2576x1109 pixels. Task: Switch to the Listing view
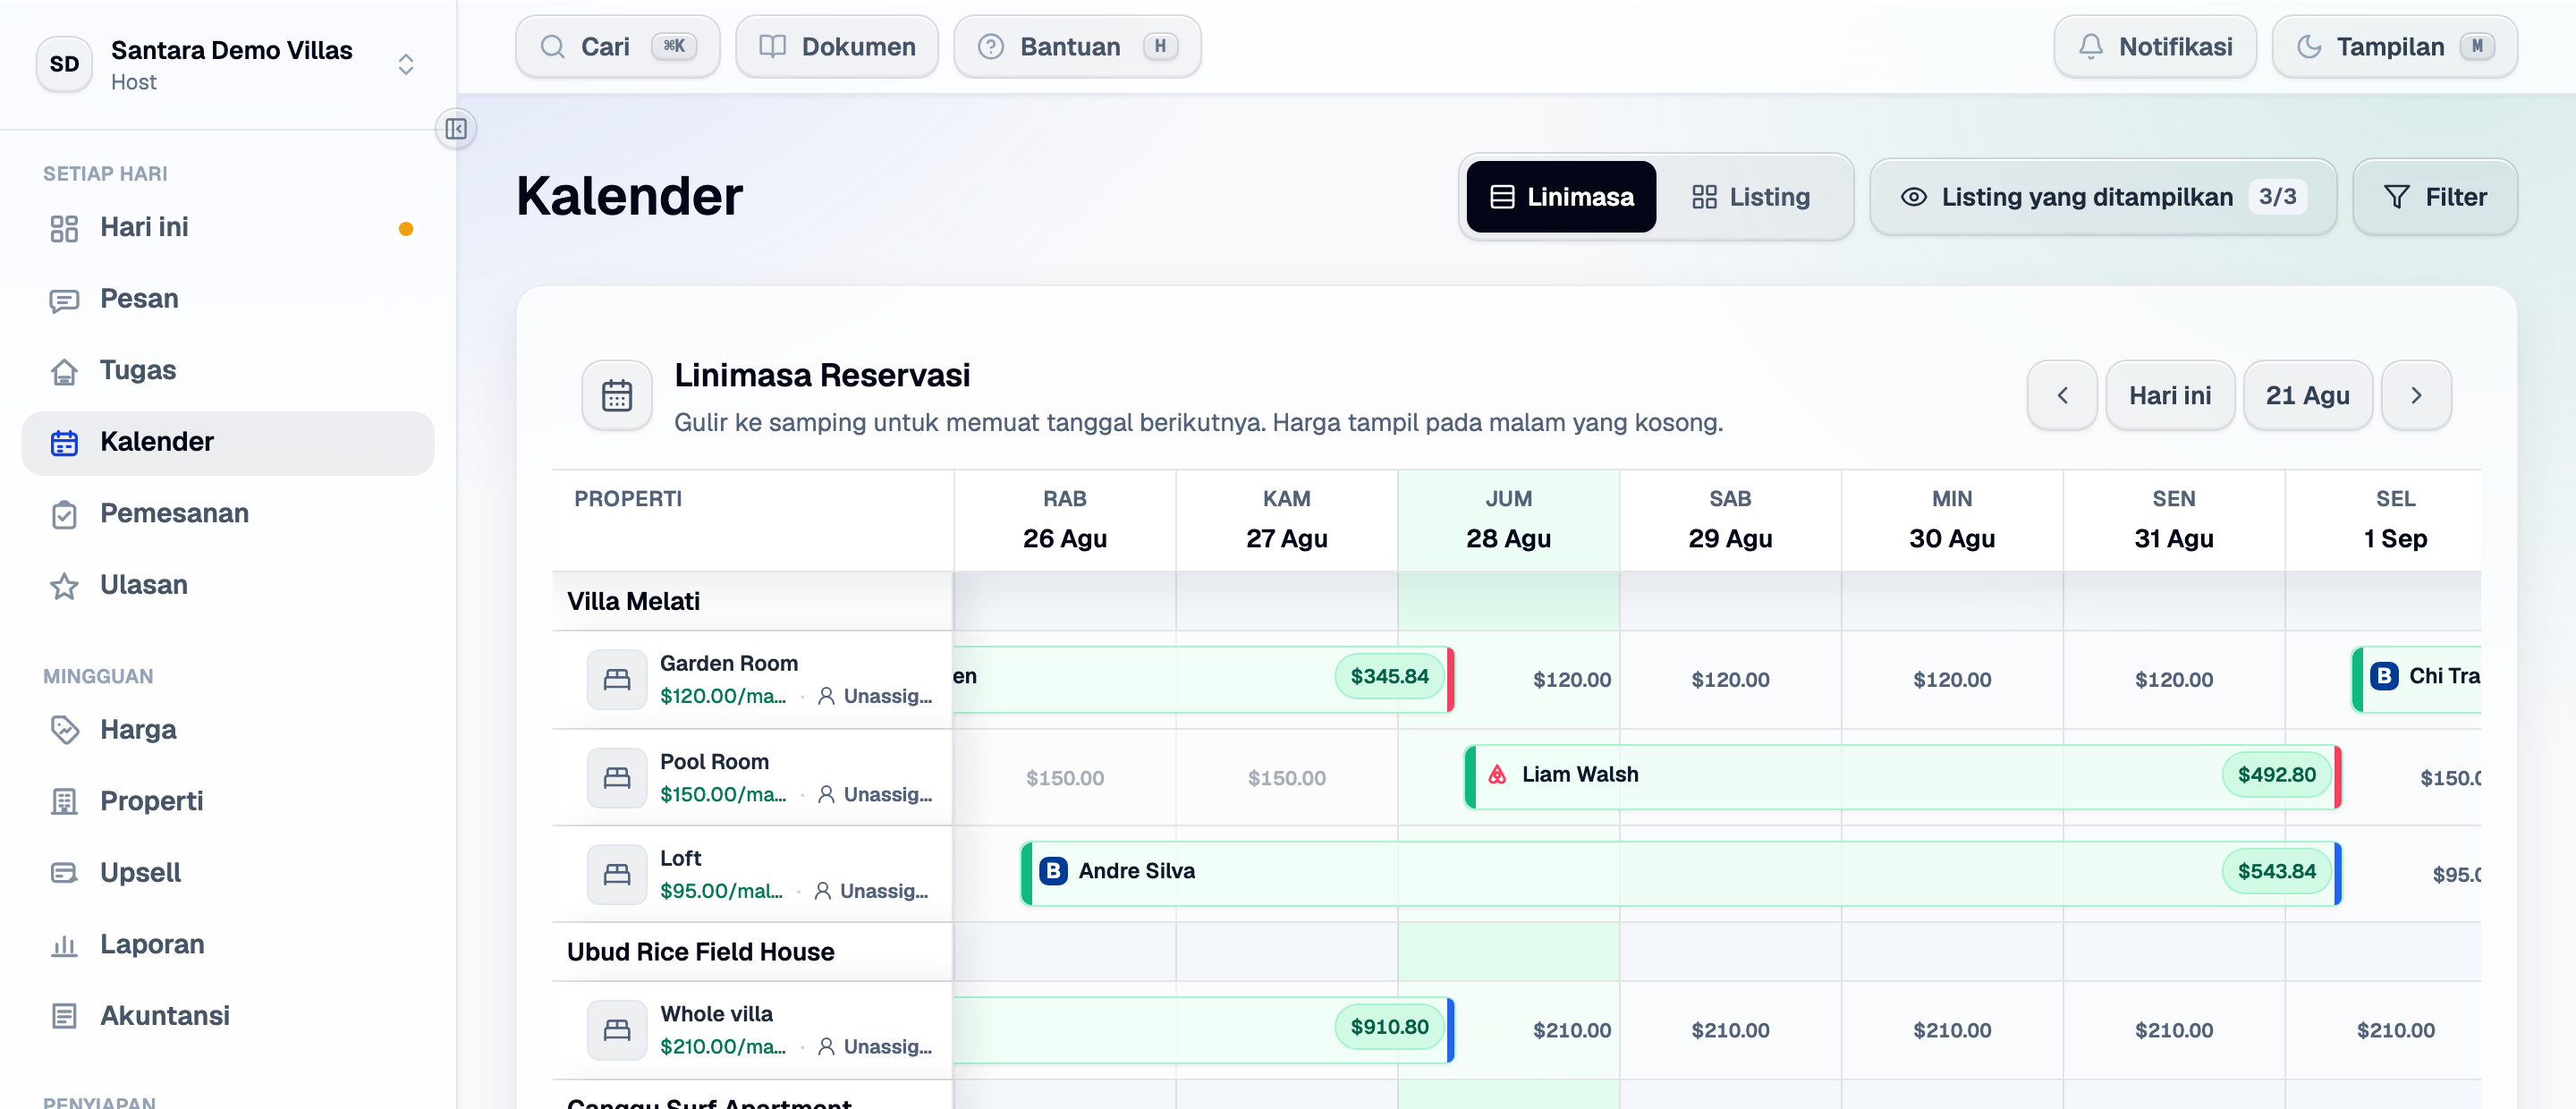tap(1751, 197)
